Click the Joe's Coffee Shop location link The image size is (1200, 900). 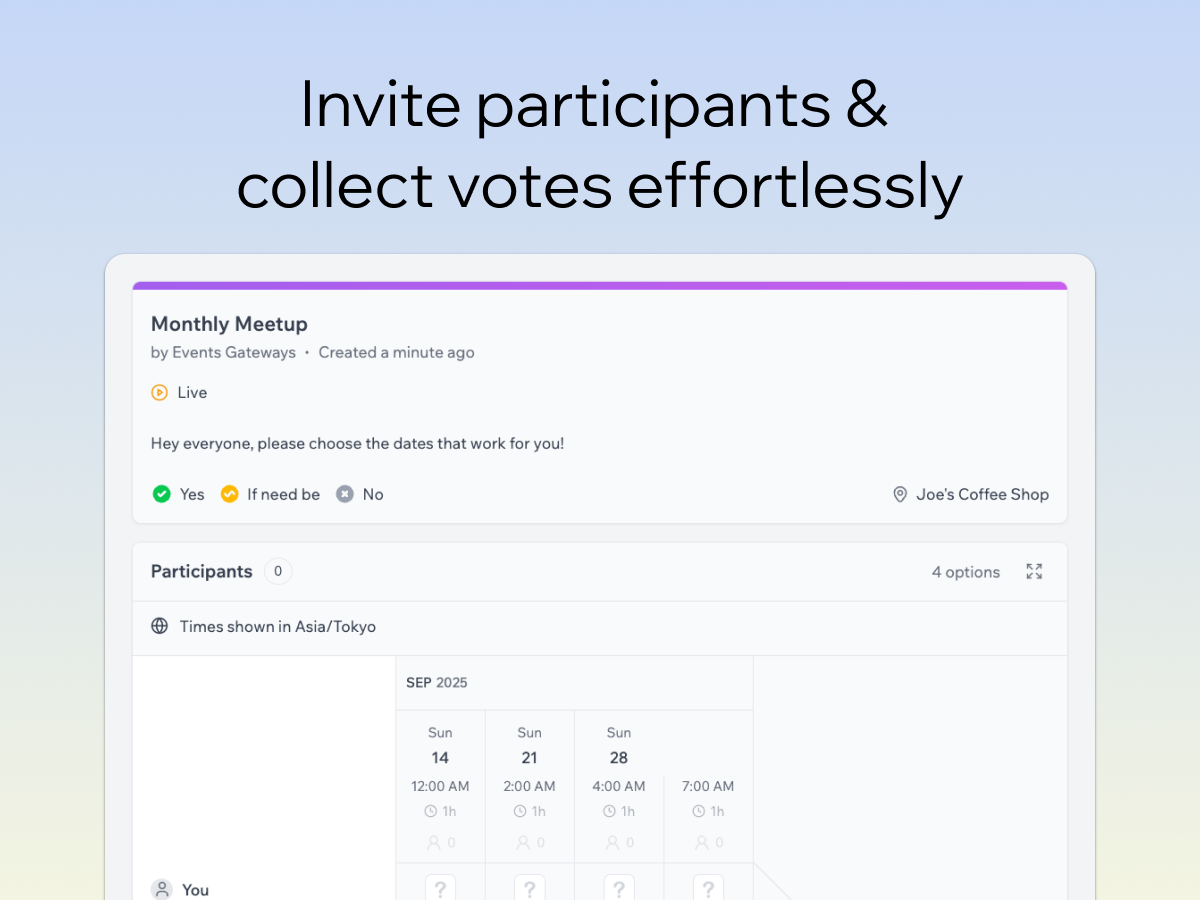[982, 495]
